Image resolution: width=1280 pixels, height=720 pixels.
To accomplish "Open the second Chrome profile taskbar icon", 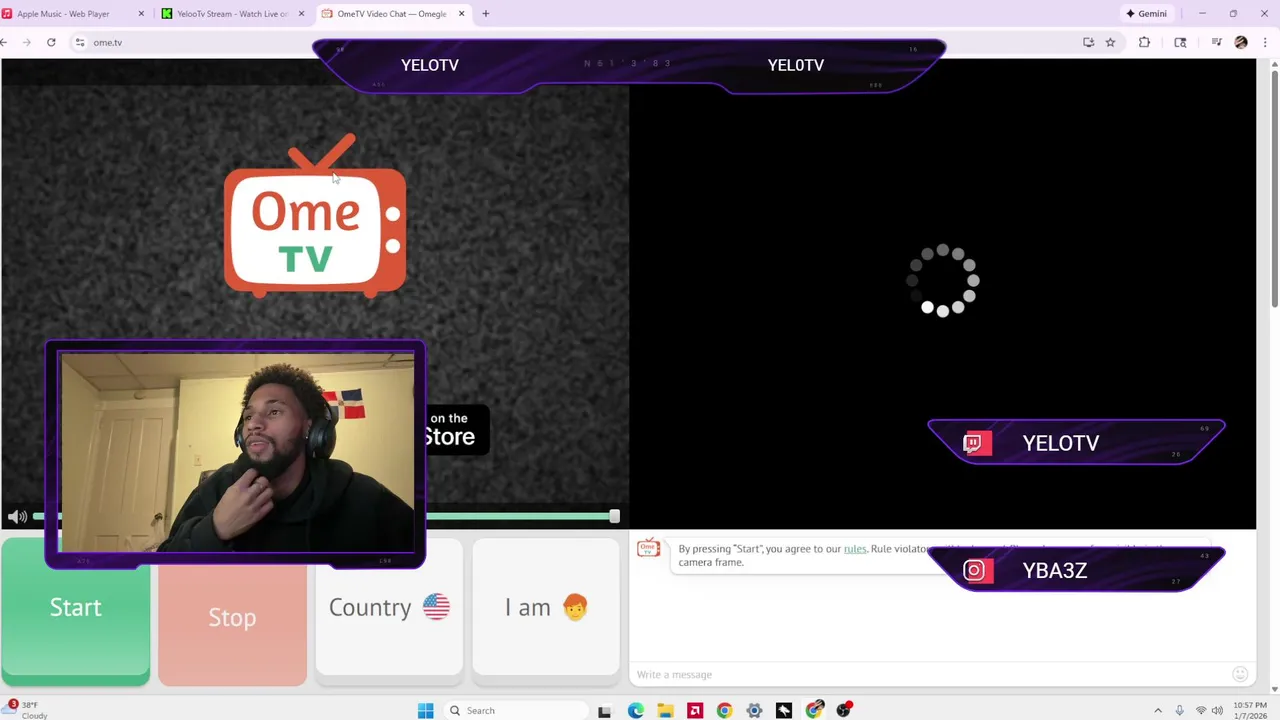I will click(x=814, y=710).
